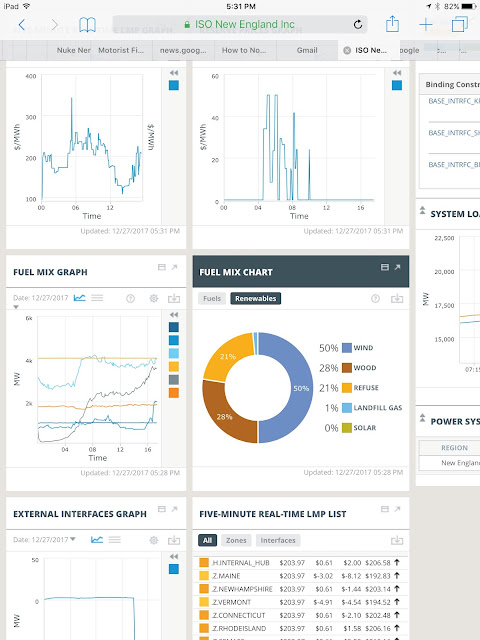
Task: Switch to the Nuke Ner tab
Action: click(73, 50)
